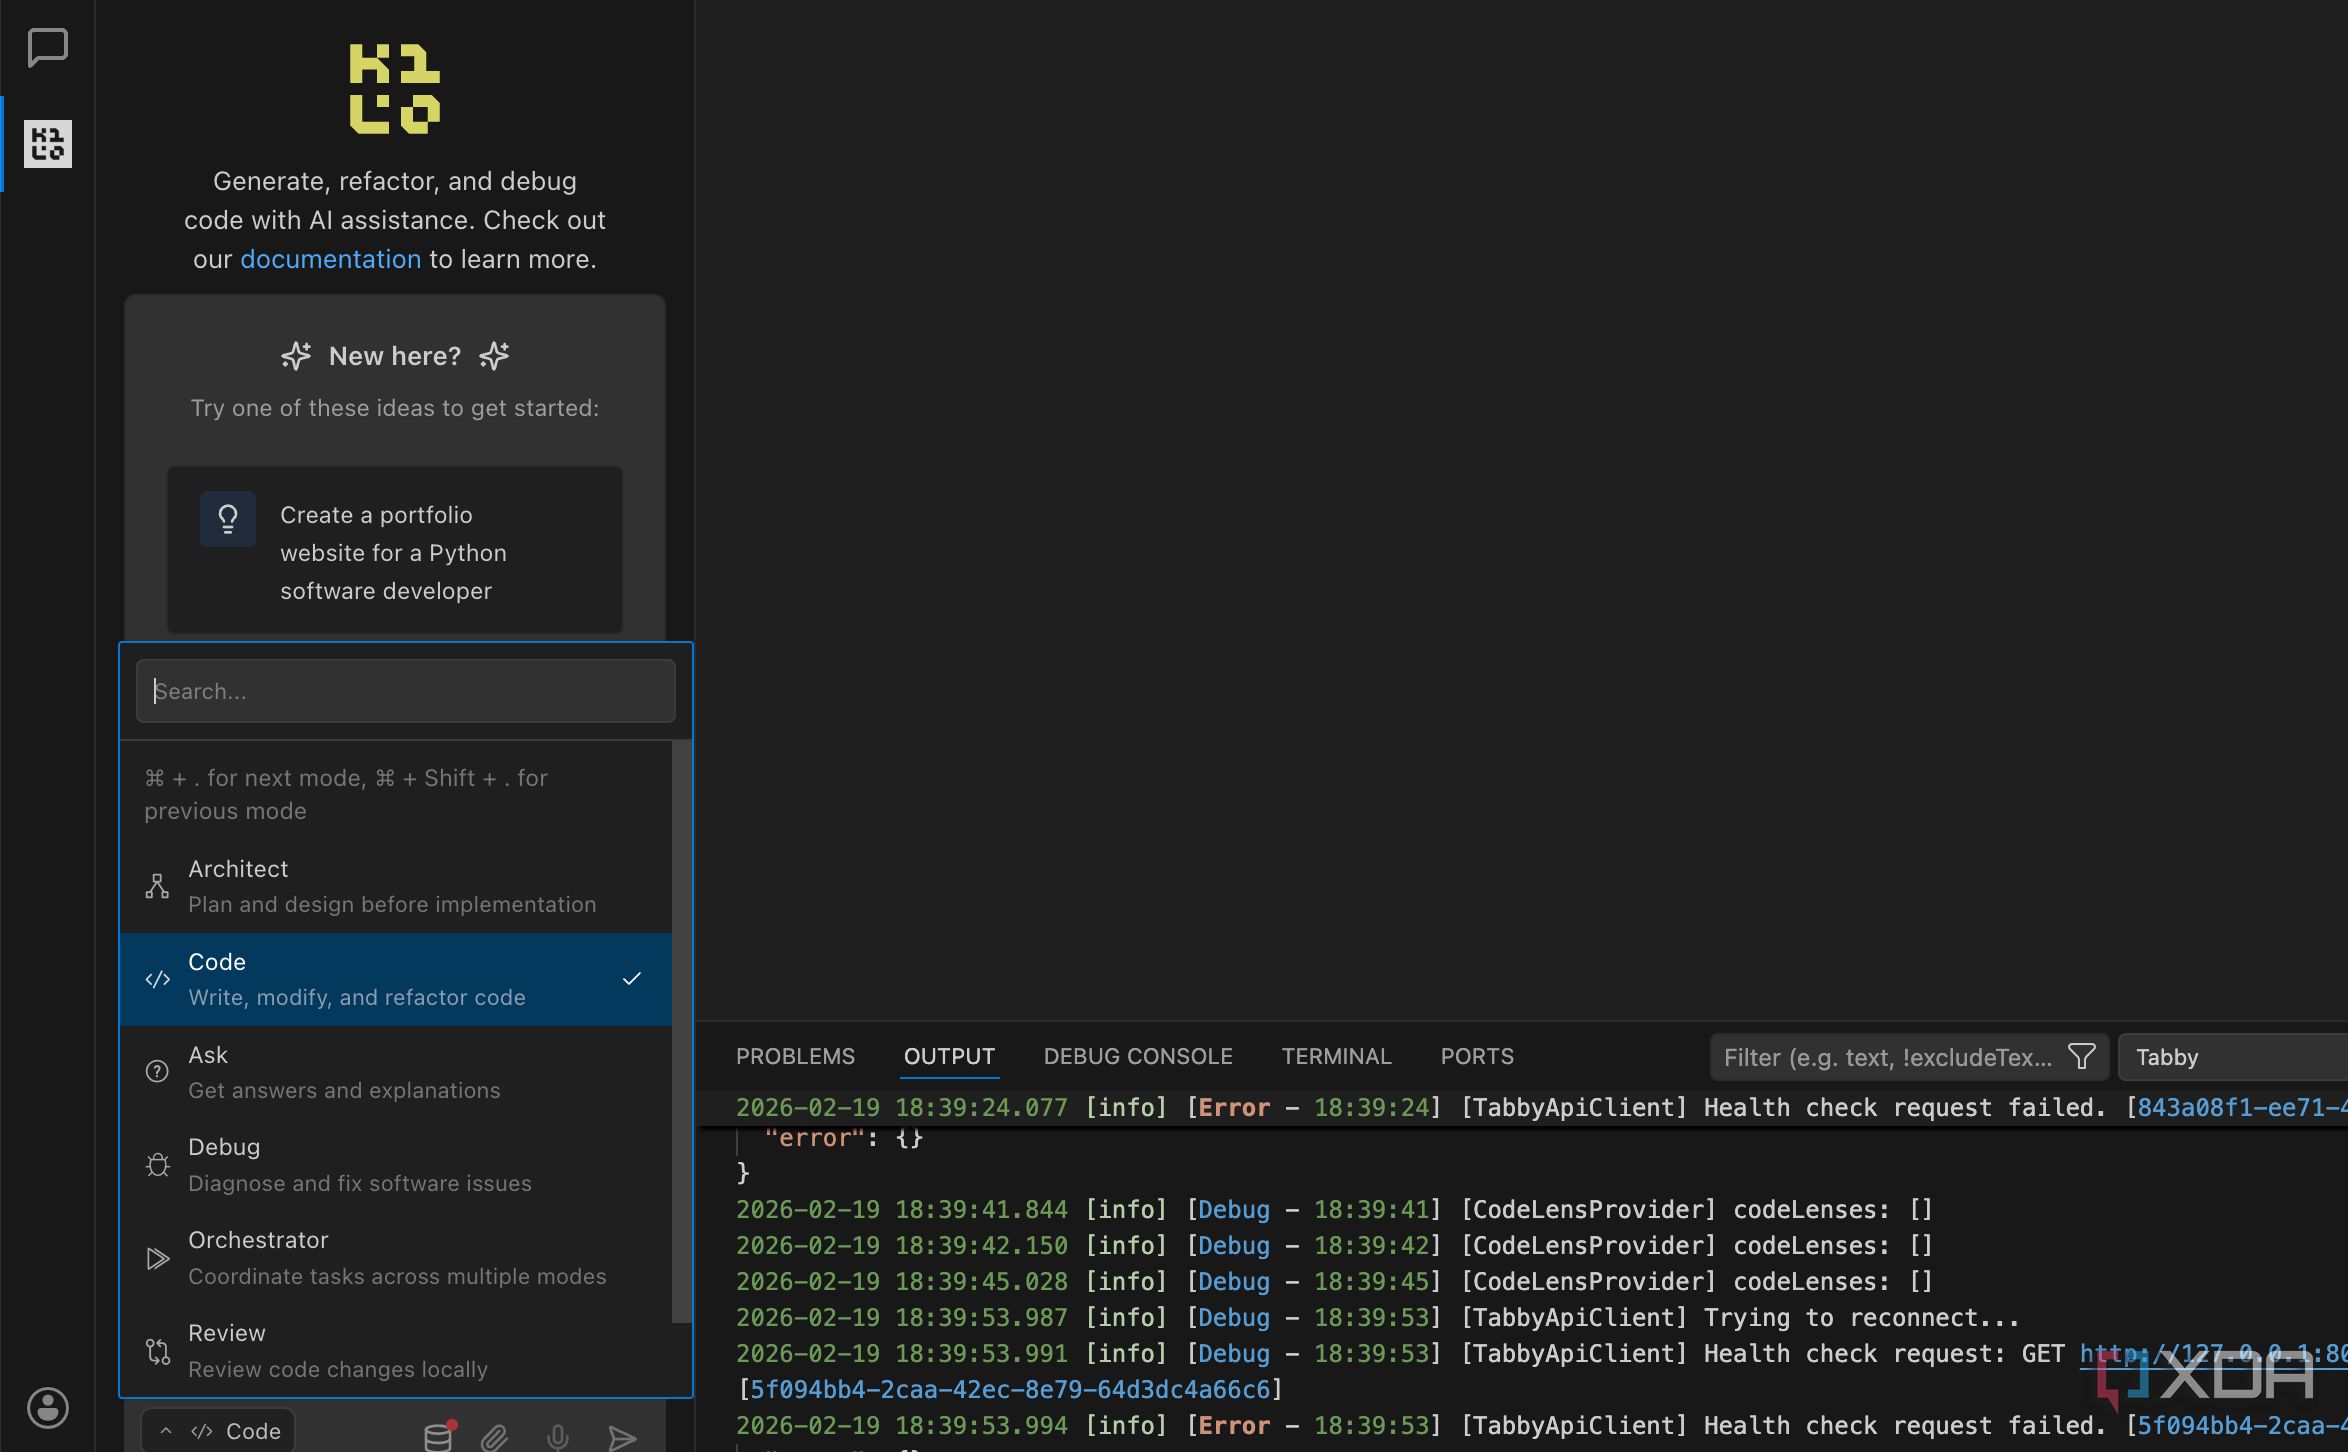This screenshot has height=1452, width=2348.
Task: Click the Ask mode question icon
Action: [157, 1072]
